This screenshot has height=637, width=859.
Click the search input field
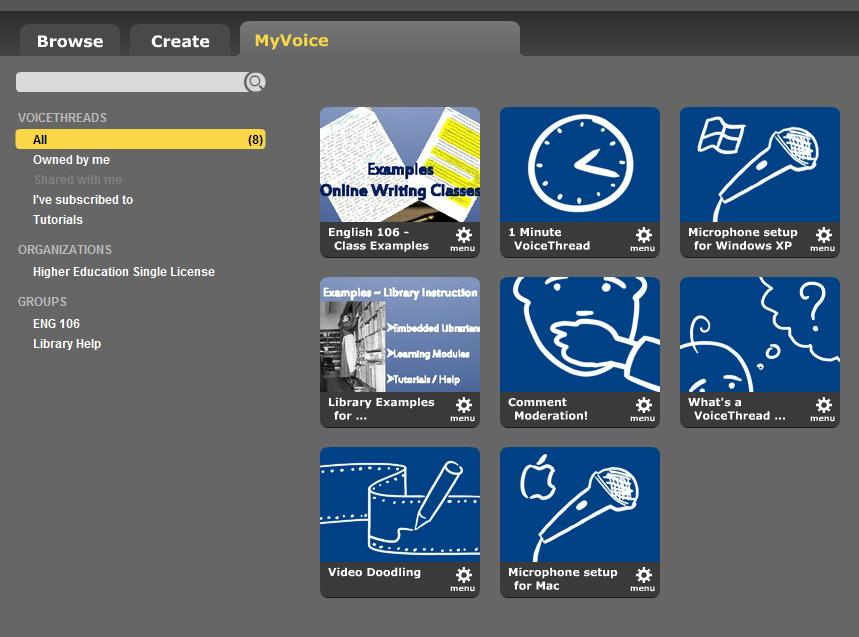pyautogui.click(x=130, y=82)
